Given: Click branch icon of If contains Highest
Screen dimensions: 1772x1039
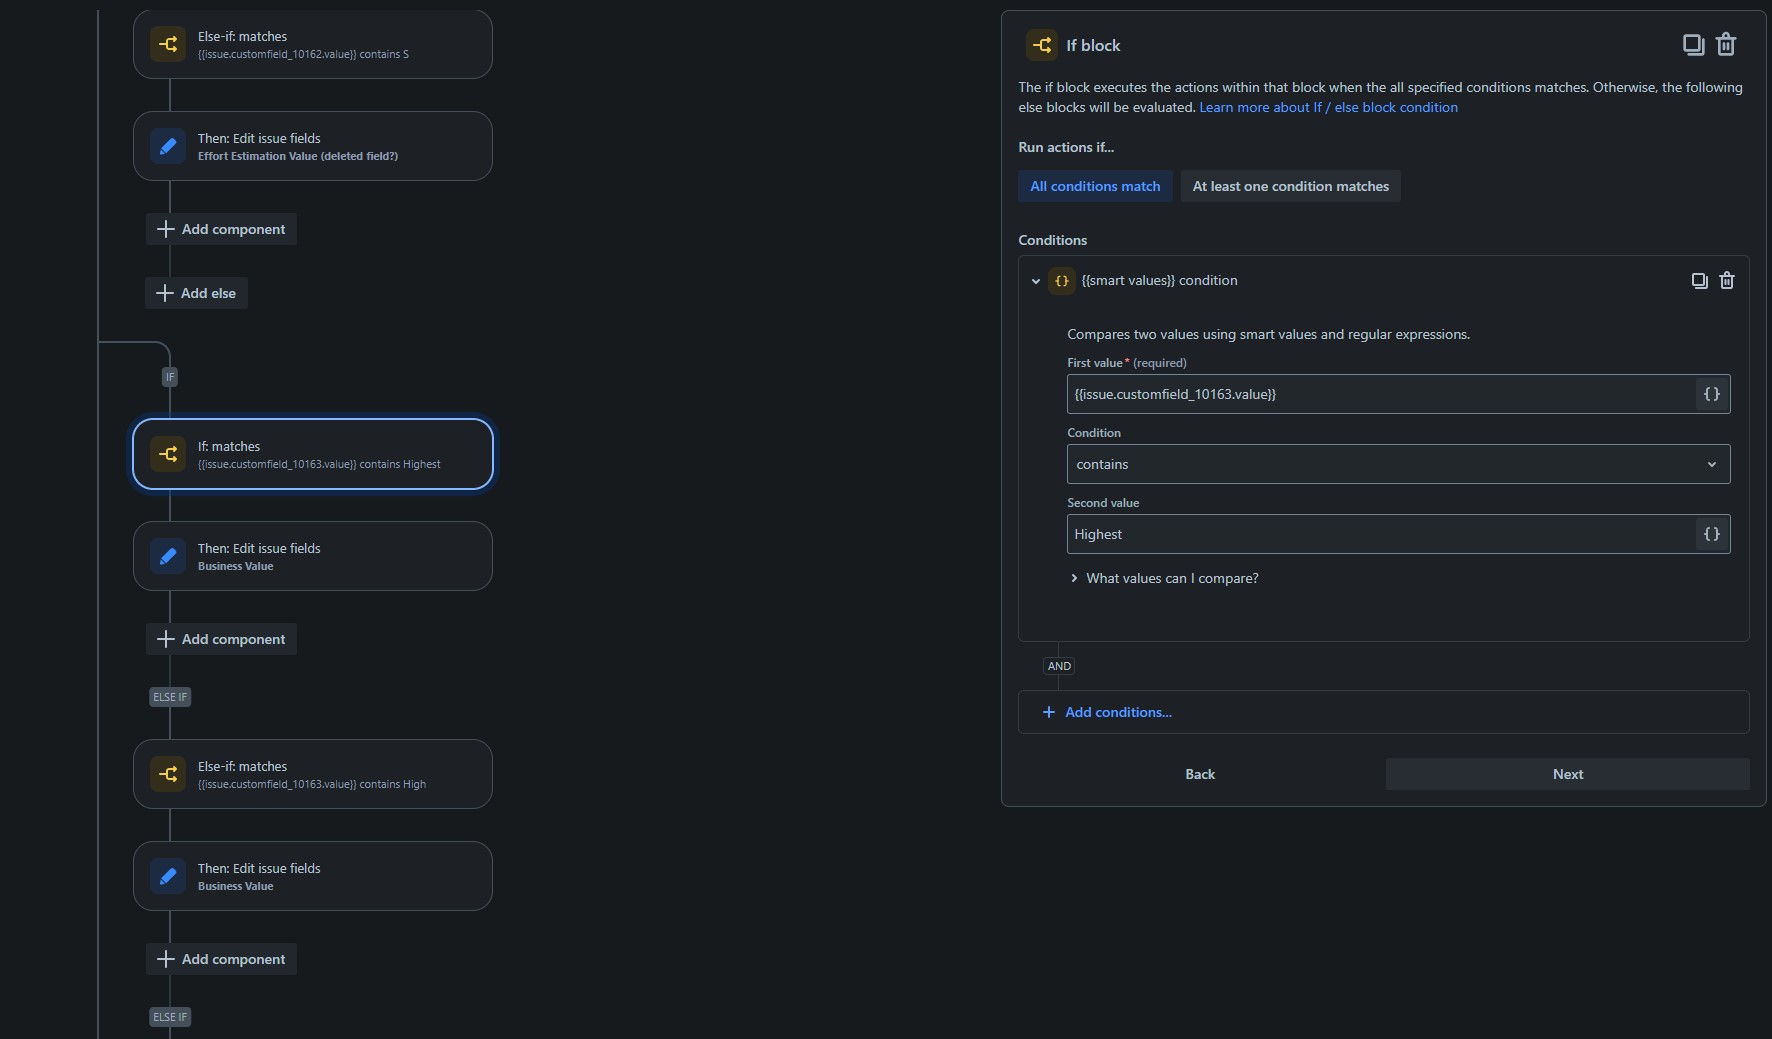Looking at the screenshot, I should point(168,454).
